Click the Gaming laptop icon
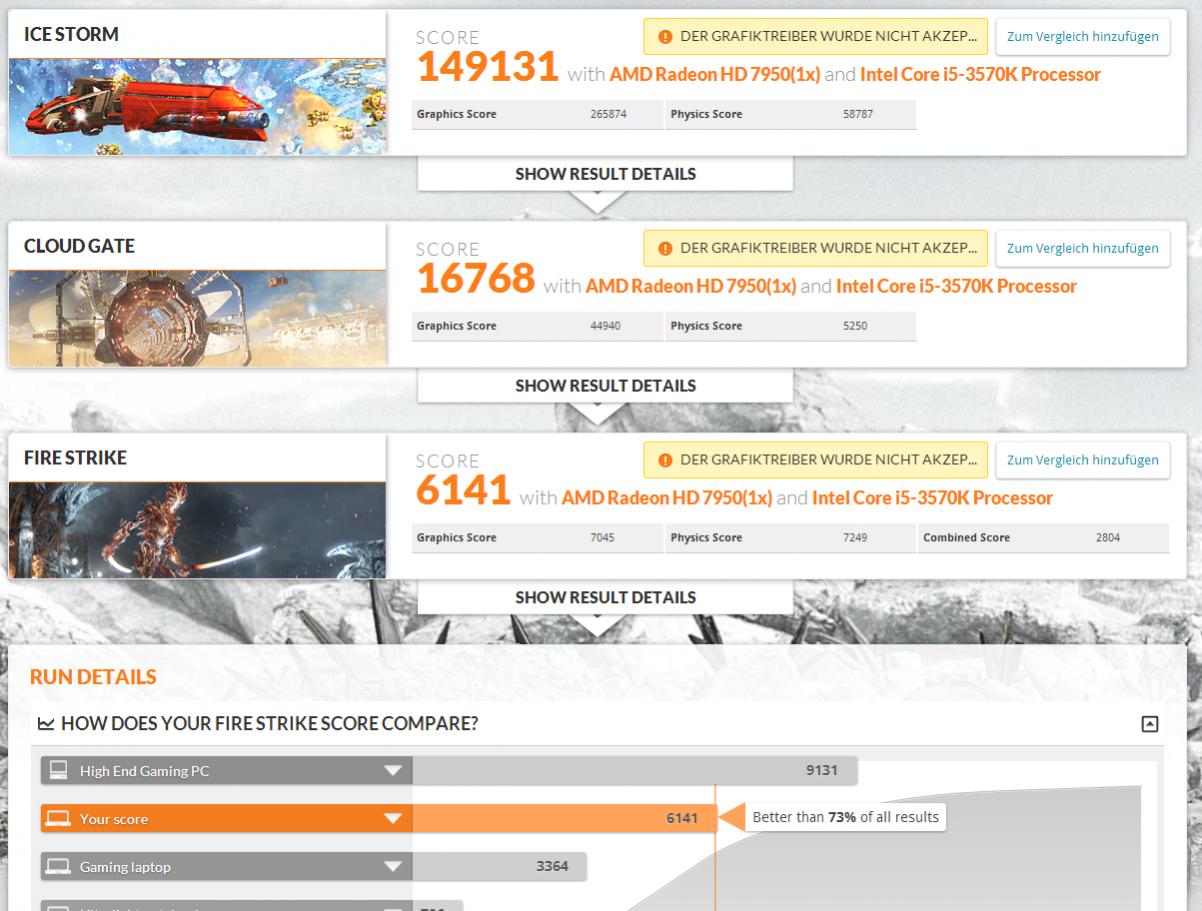Image resolution: width=1202 pixels, height=911 pixels. pyautogui.click(x=59, y=867)
